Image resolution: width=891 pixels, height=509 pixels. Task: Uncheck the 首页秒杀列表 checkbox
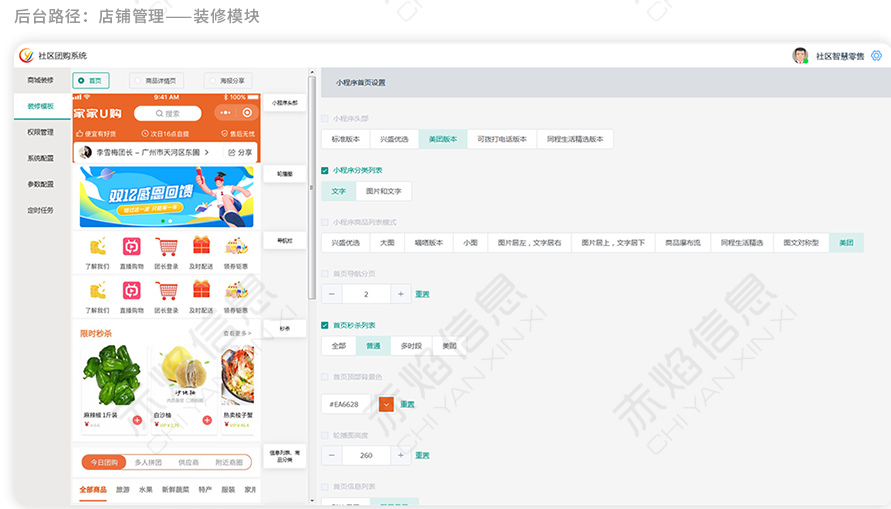pos(324,325)
